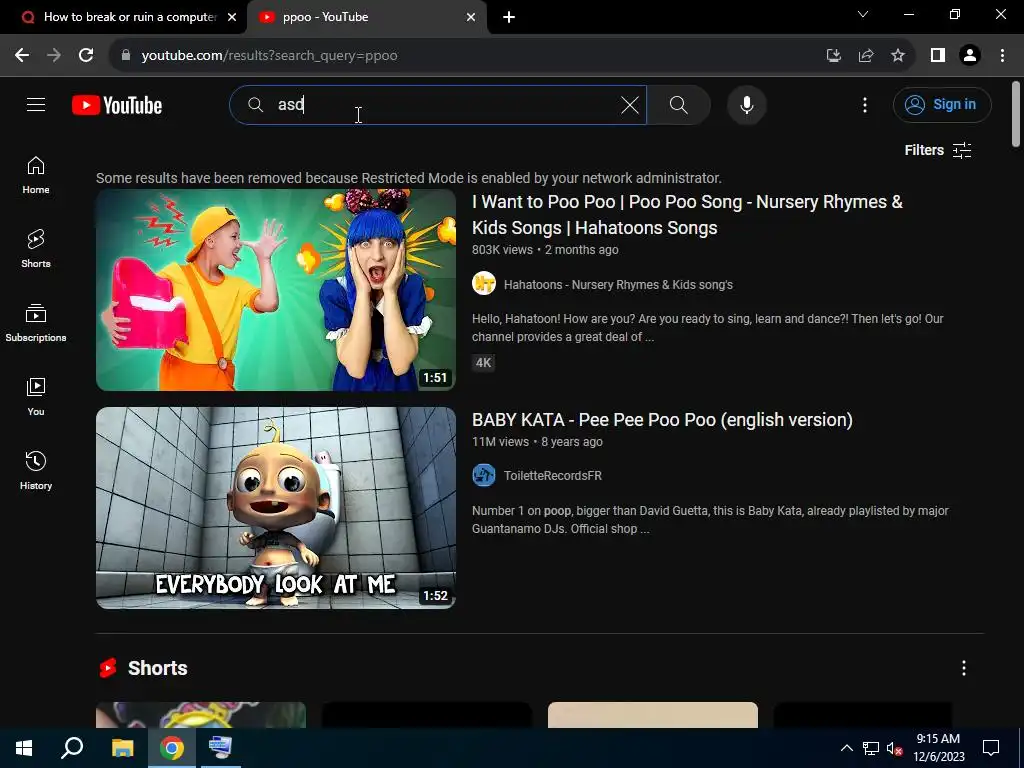This screenshot has width=1024, height=768.
Task: Go back with the browser back arrow
Action: (x=22, y=56)
